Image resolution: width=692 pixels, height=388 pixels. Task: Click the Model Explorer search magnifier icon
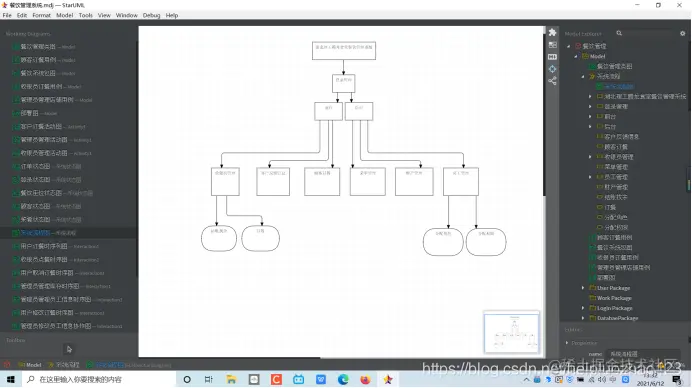(619, 33)
